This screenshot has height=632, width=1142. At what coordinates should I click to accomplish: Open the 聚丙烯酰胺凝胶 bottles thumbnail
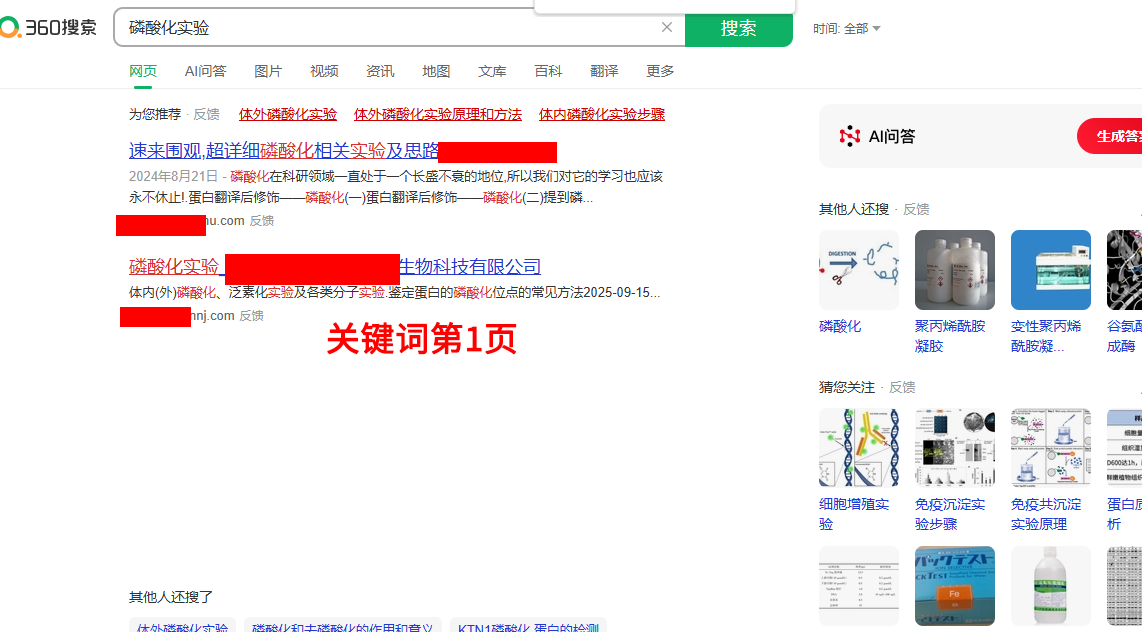[x=954, y=270]
